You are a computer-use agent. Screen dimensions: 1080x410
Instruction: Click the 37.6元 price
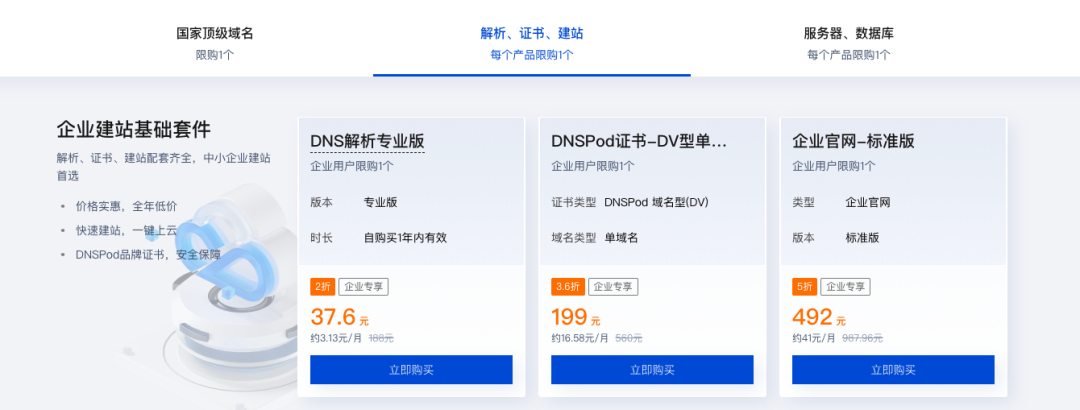[340, 318]
